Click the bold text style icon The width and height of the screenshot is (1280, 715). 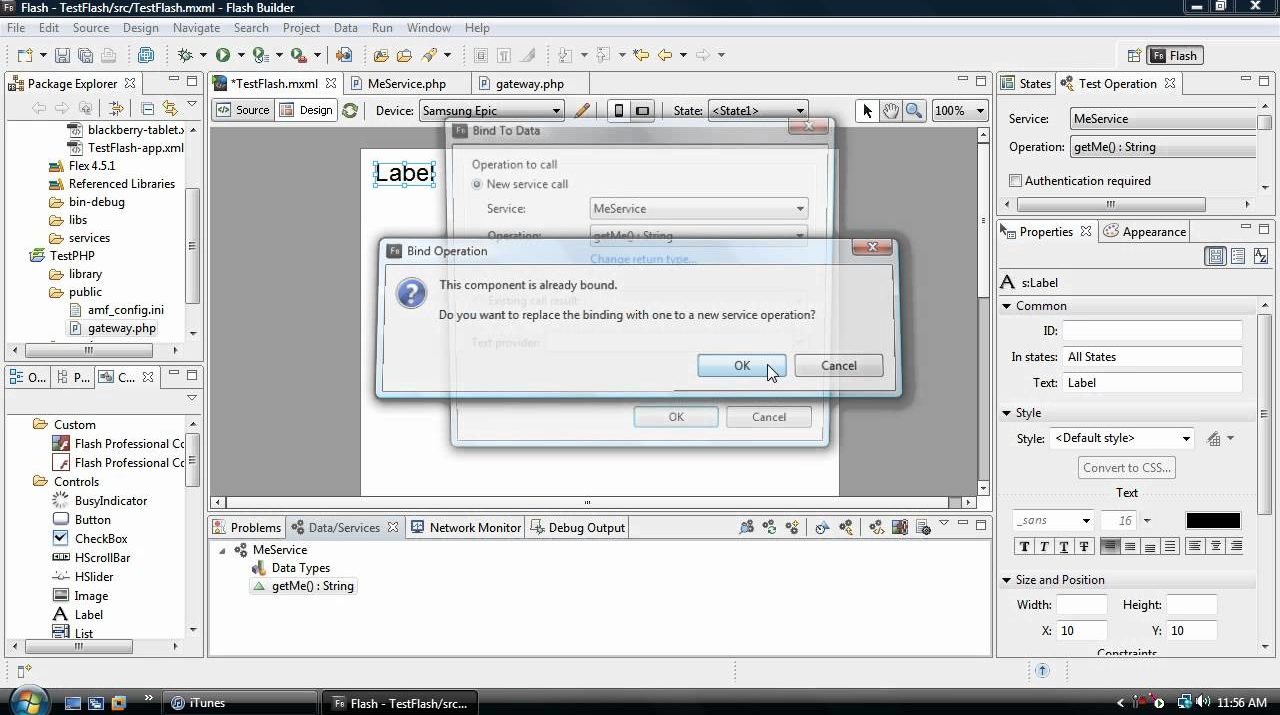click(x=1024, y=546)
